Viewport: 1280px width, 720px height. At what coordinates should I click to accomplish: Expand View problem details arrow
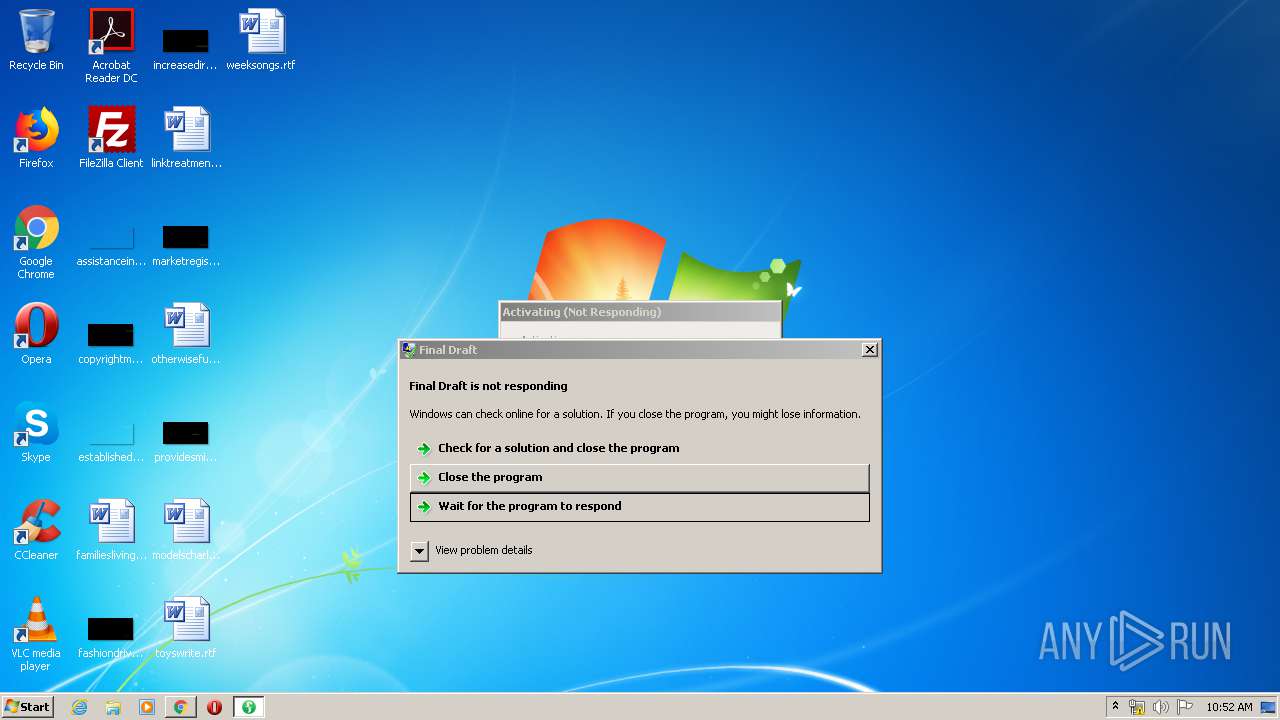pos(419,551)
